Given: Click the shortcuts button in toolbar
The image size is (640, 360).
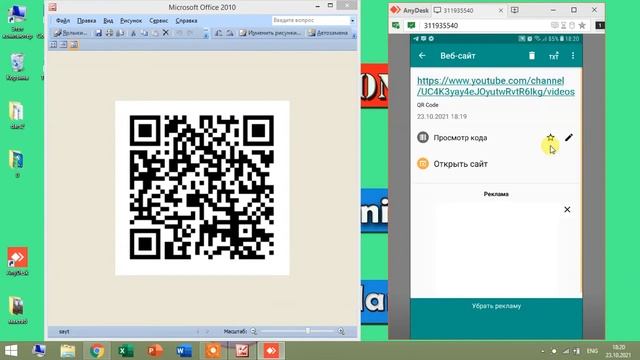Looking at the screenshot, I should [70, 33].
